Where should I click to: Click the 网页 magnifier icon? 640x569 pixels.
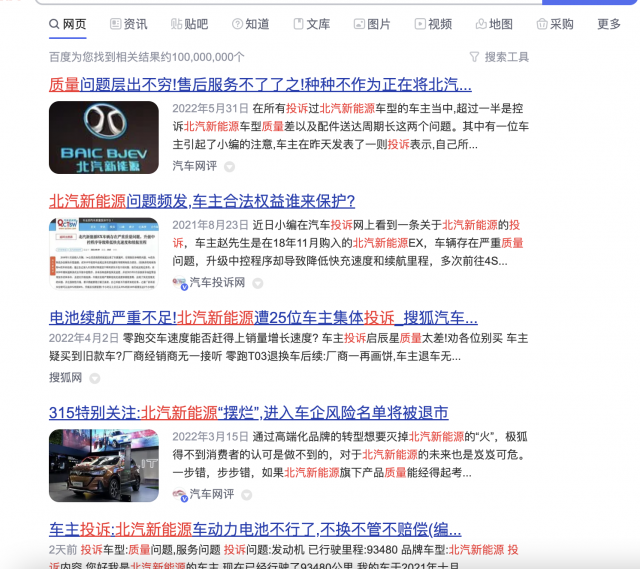pos(54,24)
